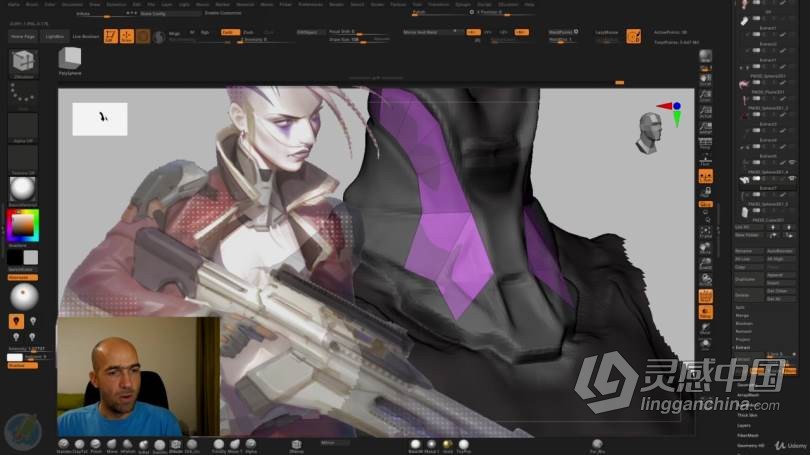Screen dimensions: 810x455
Task: Click the head-shaped camera view thumbnail
Action: (x=650, y=133)
